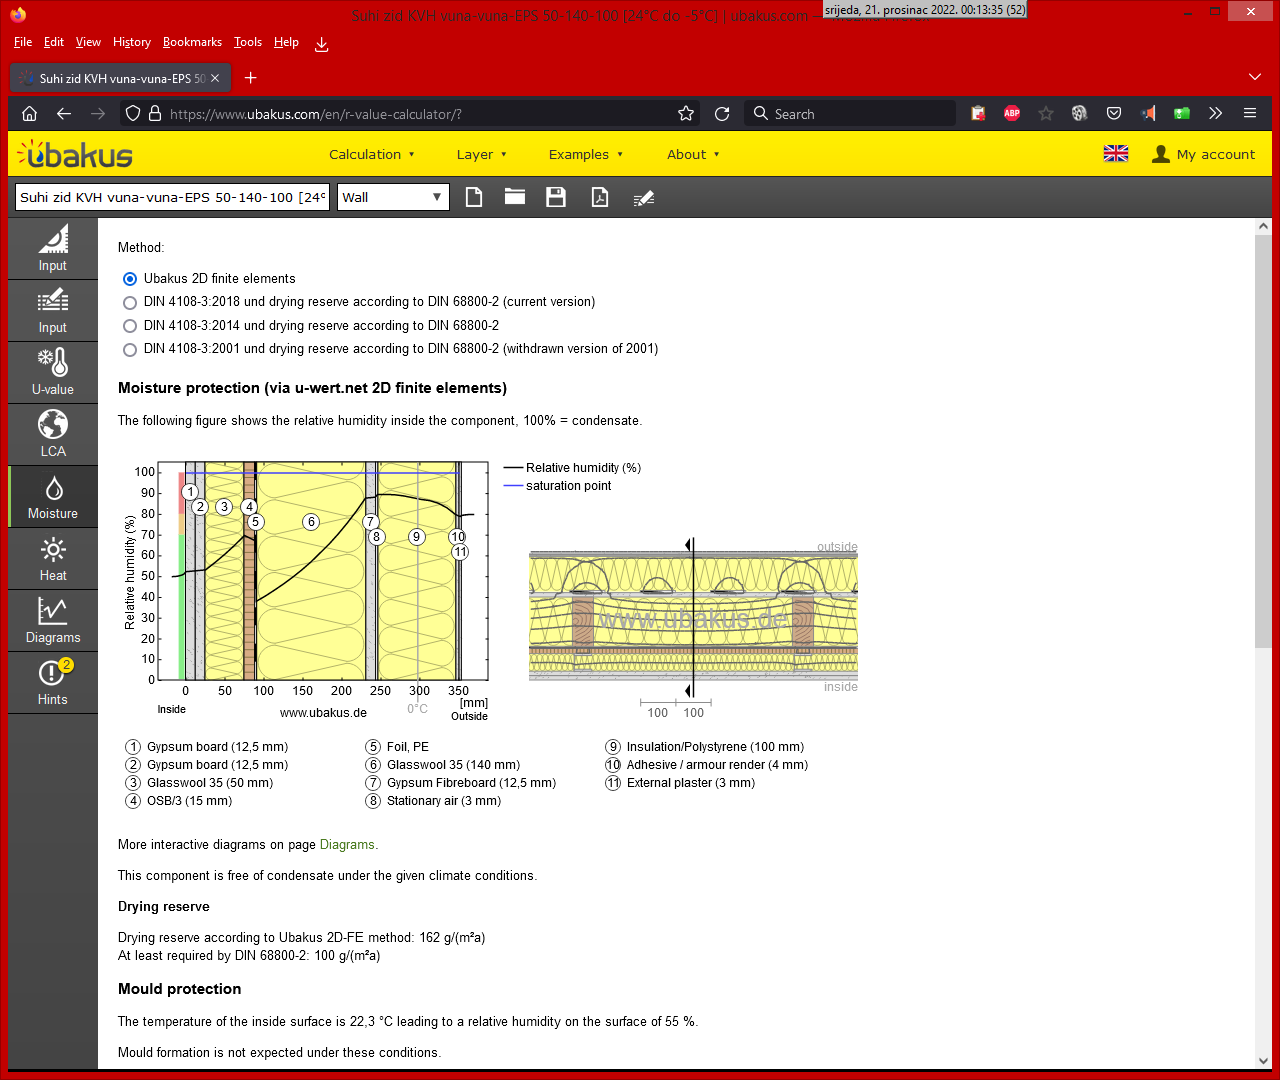Open Firefox application hamburger menu
Image resolution: width=1280 pixels, height=1080 pixels.
point(1250,114)
